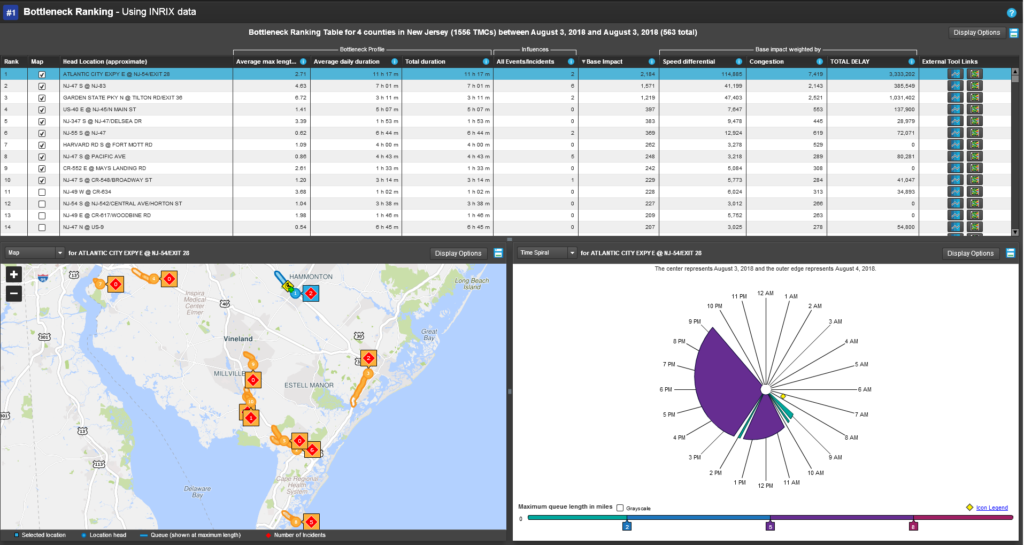Image resolution: width=1024 pixels, height=545 pixels.
Task: Click the help question mark icon
Action: coord(1011,12)
